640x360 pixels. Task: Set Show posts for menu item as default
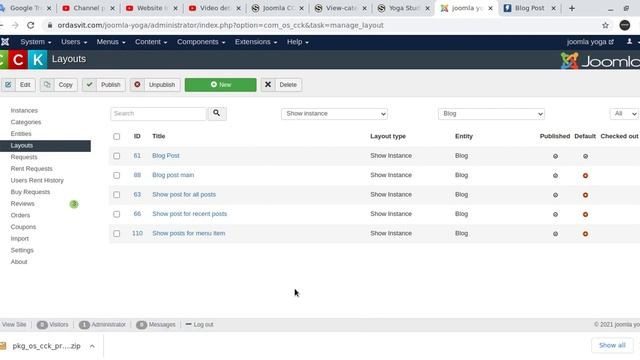[x=585, y=234]
